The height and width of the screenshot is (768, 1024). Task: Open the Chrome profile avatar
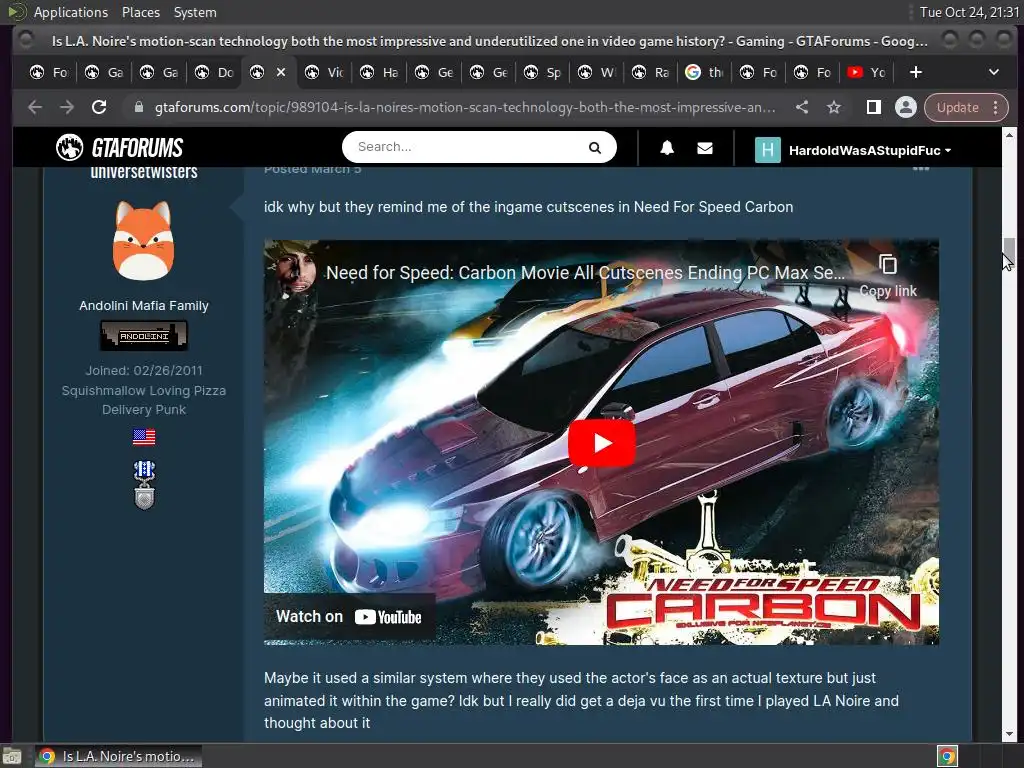point(906,107)
